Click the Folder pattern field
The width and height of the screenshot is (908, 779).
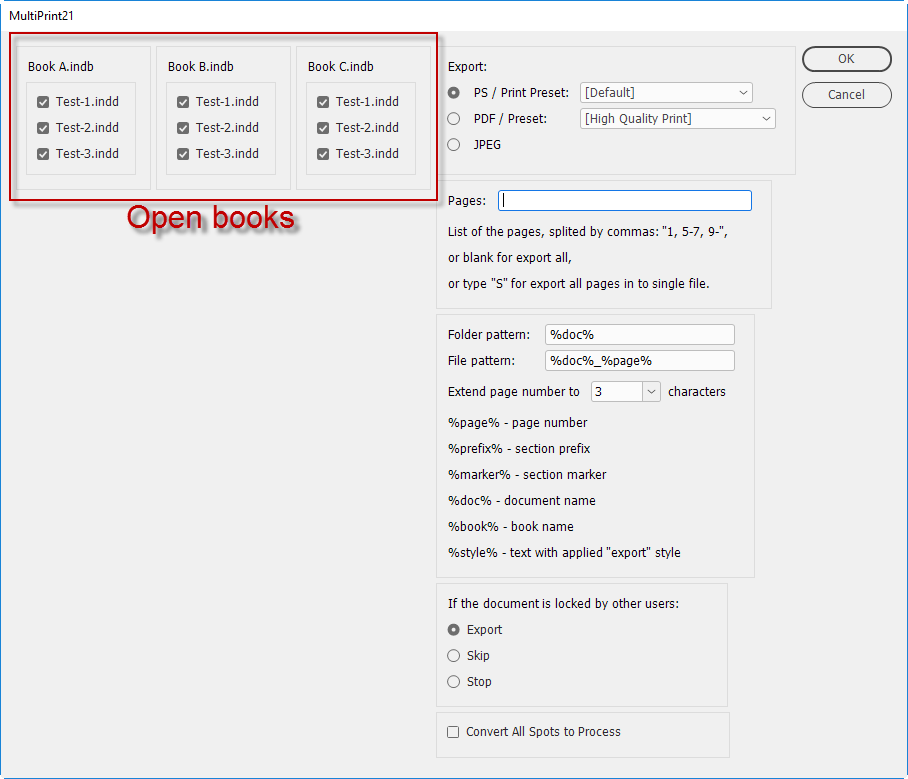point(639,335)
